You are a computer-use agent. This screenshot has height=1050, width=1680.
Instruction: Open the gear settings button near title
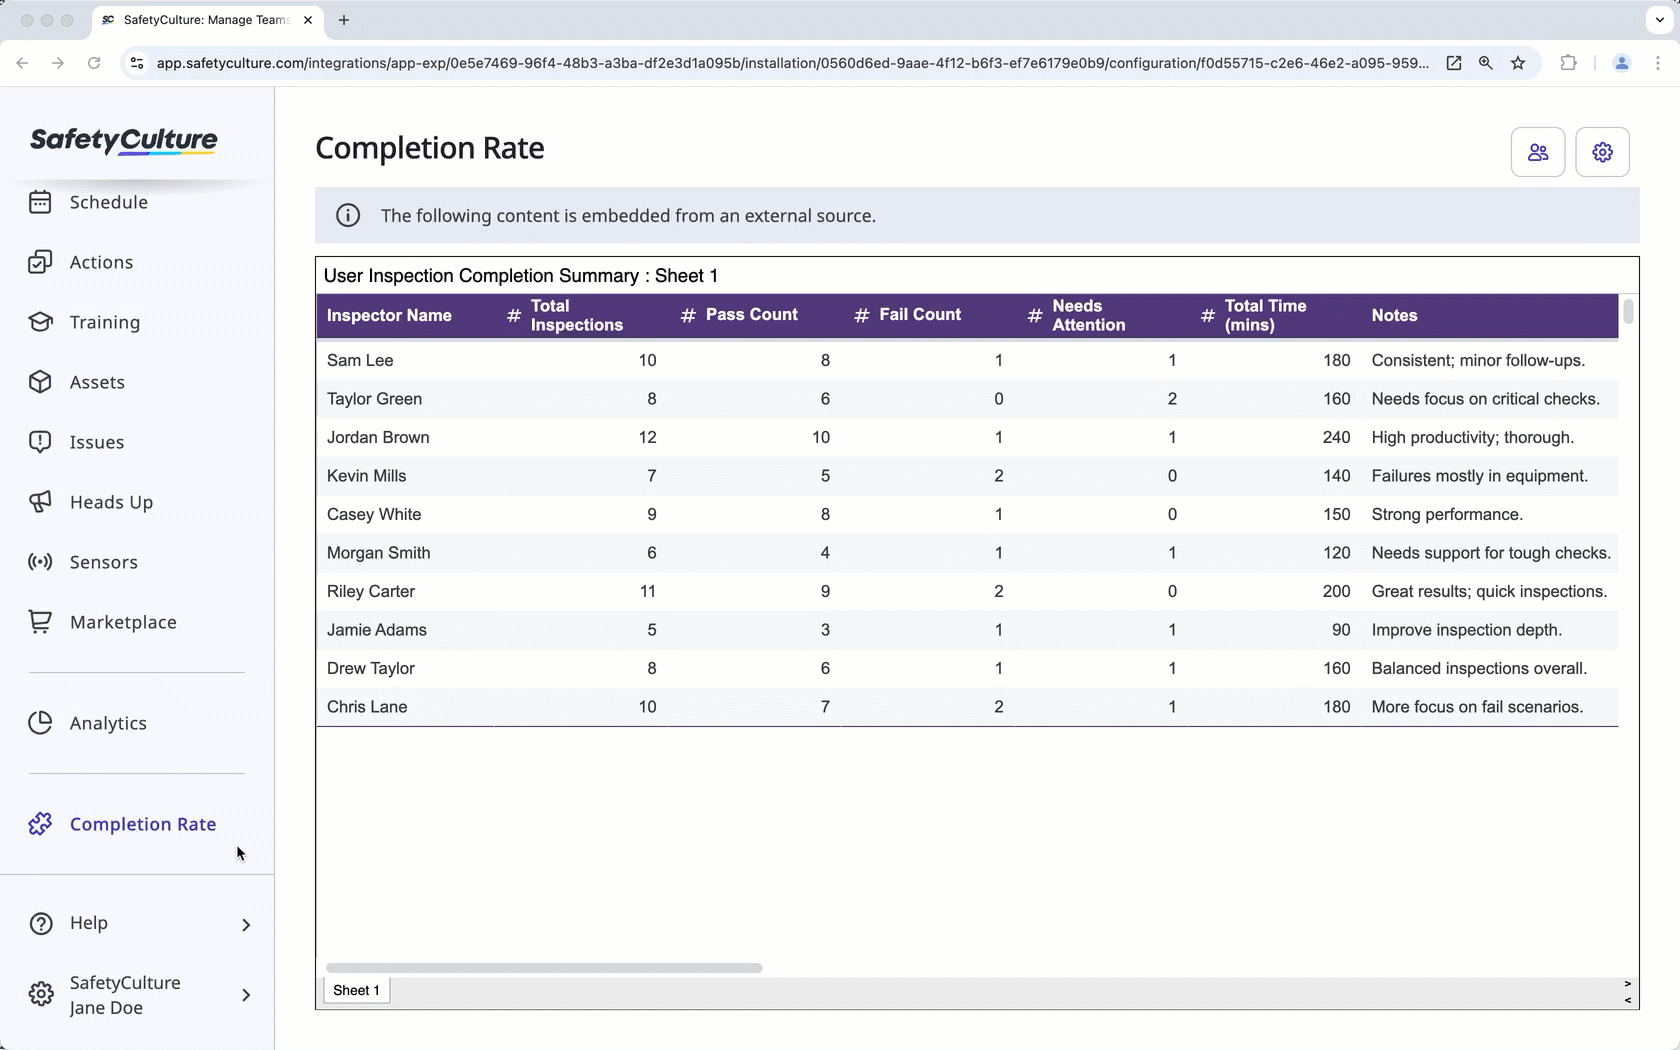[1602, 152]
